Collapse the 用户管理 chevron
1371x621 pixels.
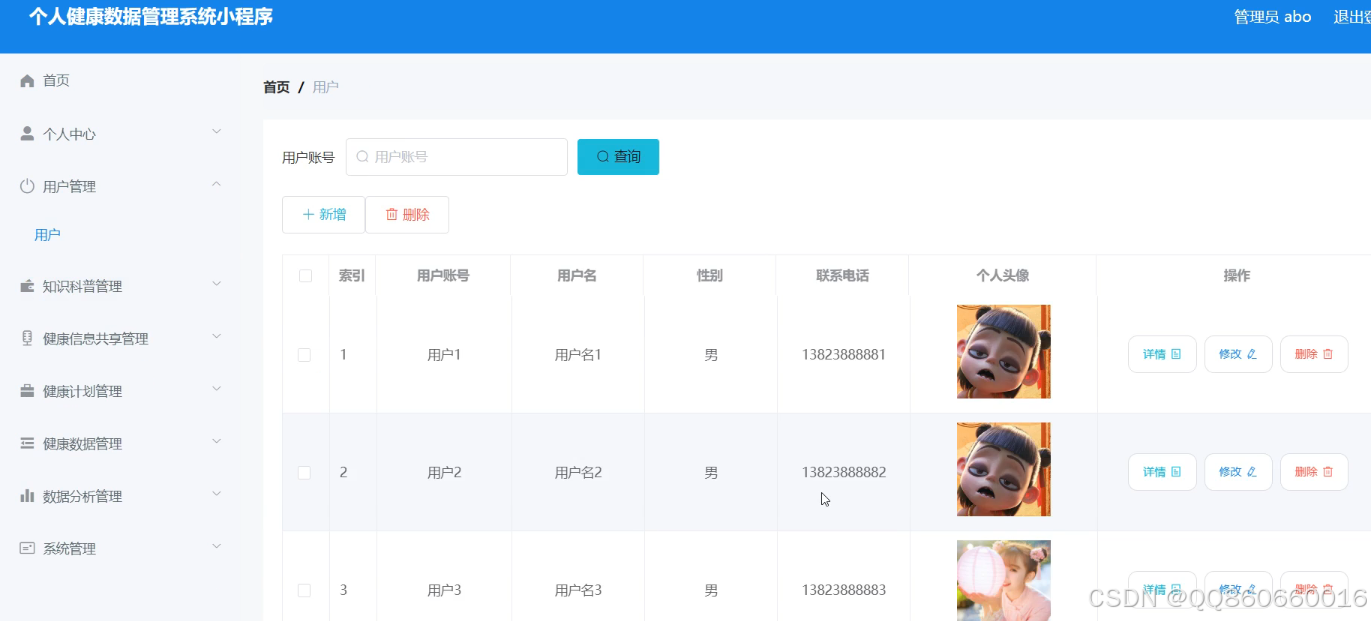[217, 185]
